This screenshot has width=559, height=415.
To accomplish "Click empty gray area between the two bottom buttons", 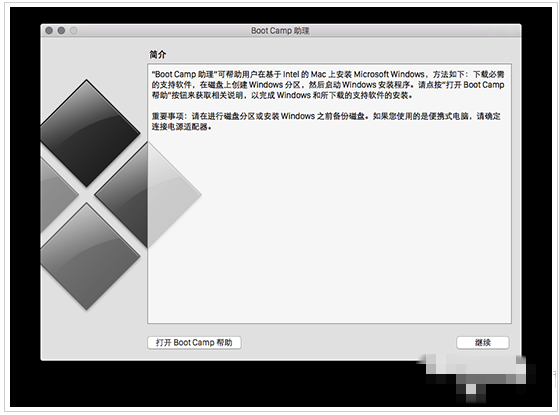I will click(x=349, y=343).
